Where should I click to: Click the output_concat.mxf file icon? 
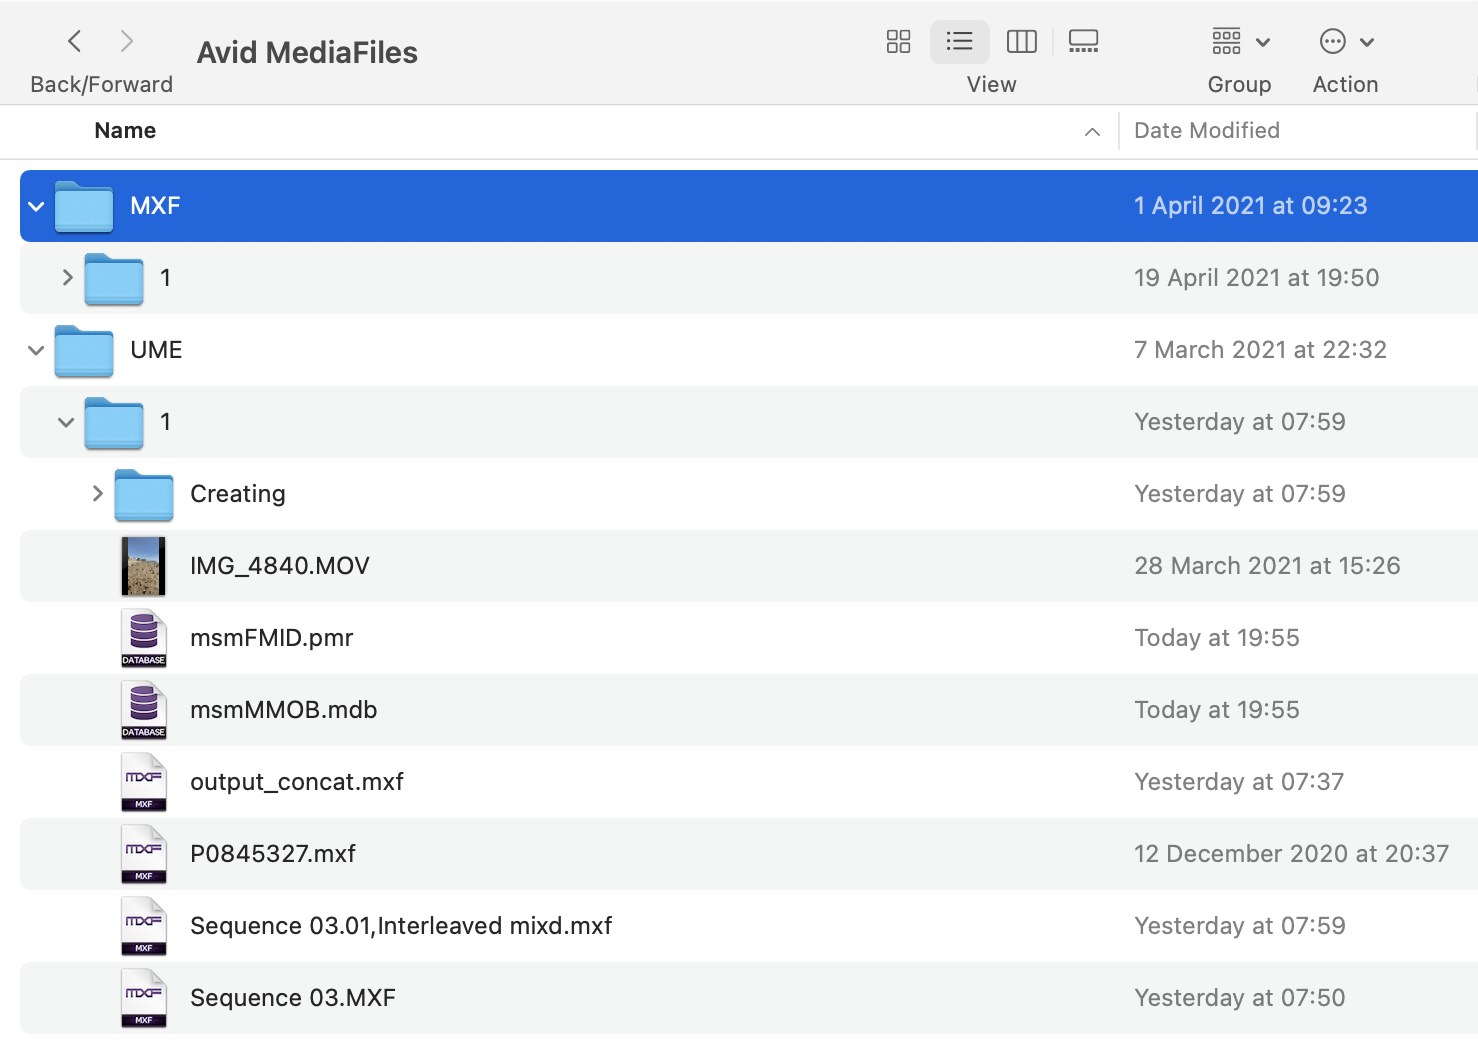pyautogui.click(x=144, y=782)
